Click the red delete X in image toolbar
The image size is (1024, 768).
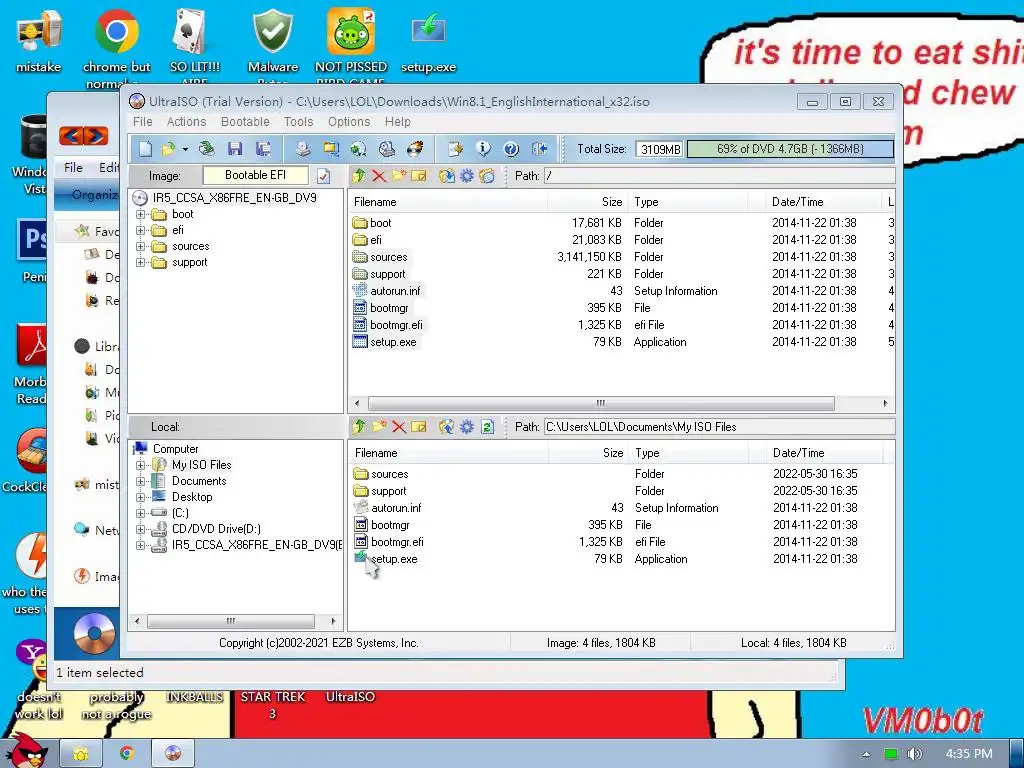[379, 176]
